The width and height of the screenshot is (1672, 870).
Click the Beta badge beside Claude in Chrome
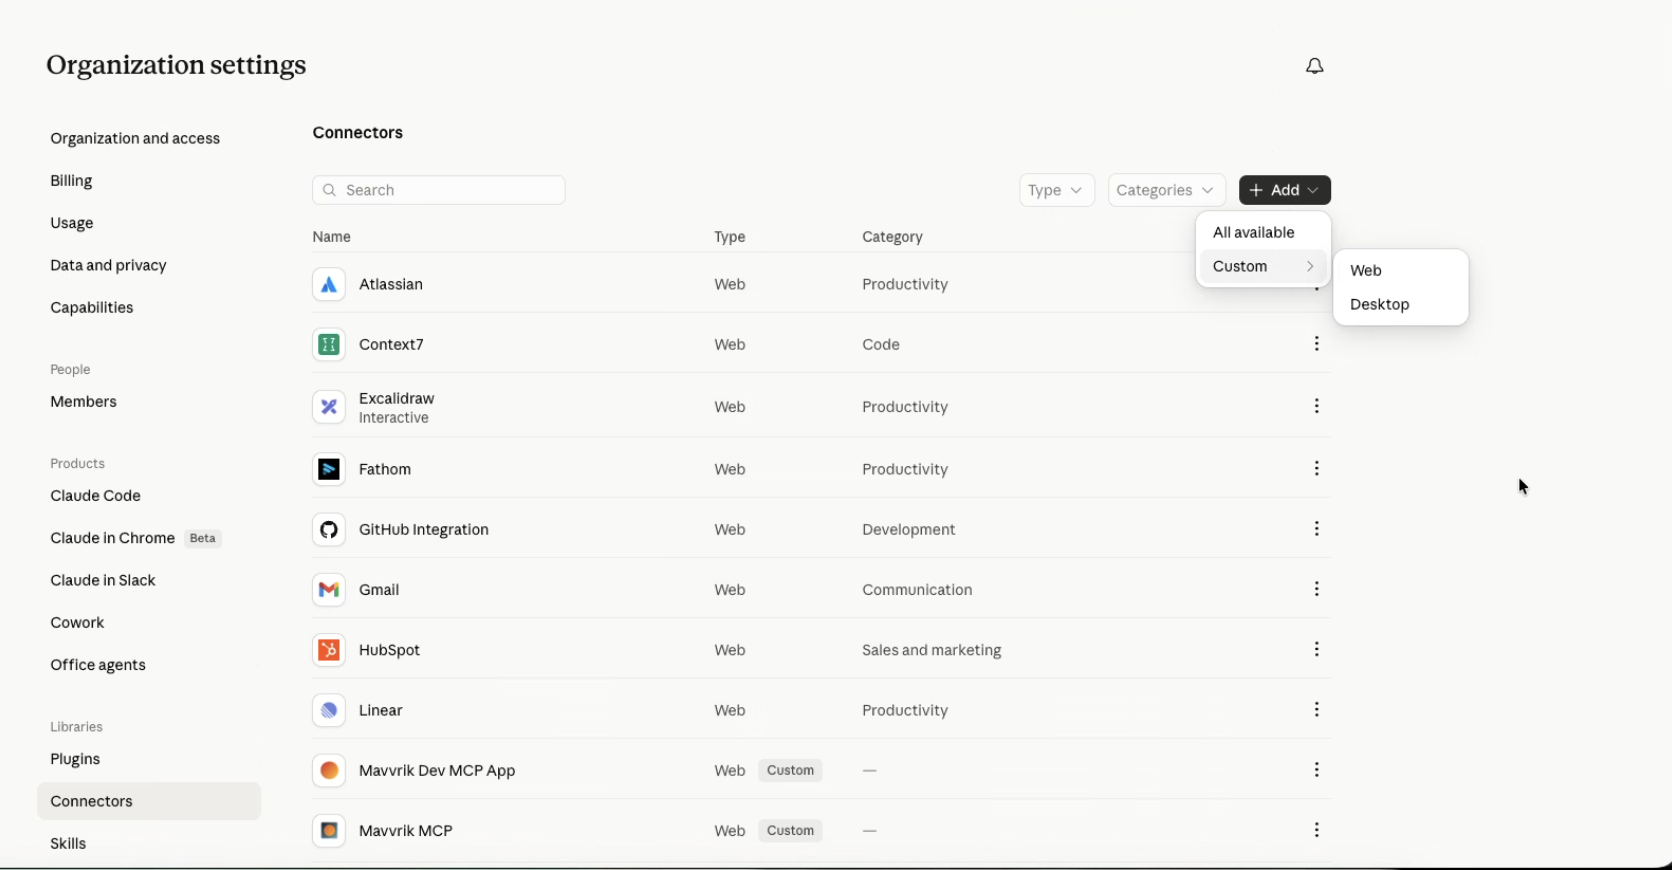(x=203, y=538)
